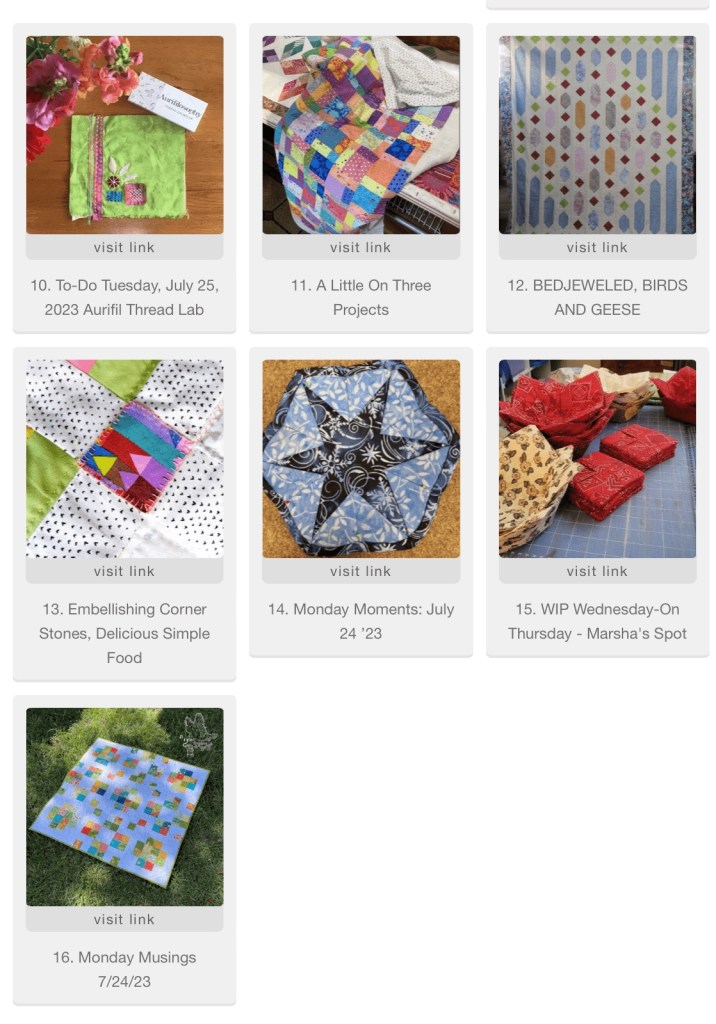
Task: Click visit link under WIP Wednesday entry
Action: 597,571
